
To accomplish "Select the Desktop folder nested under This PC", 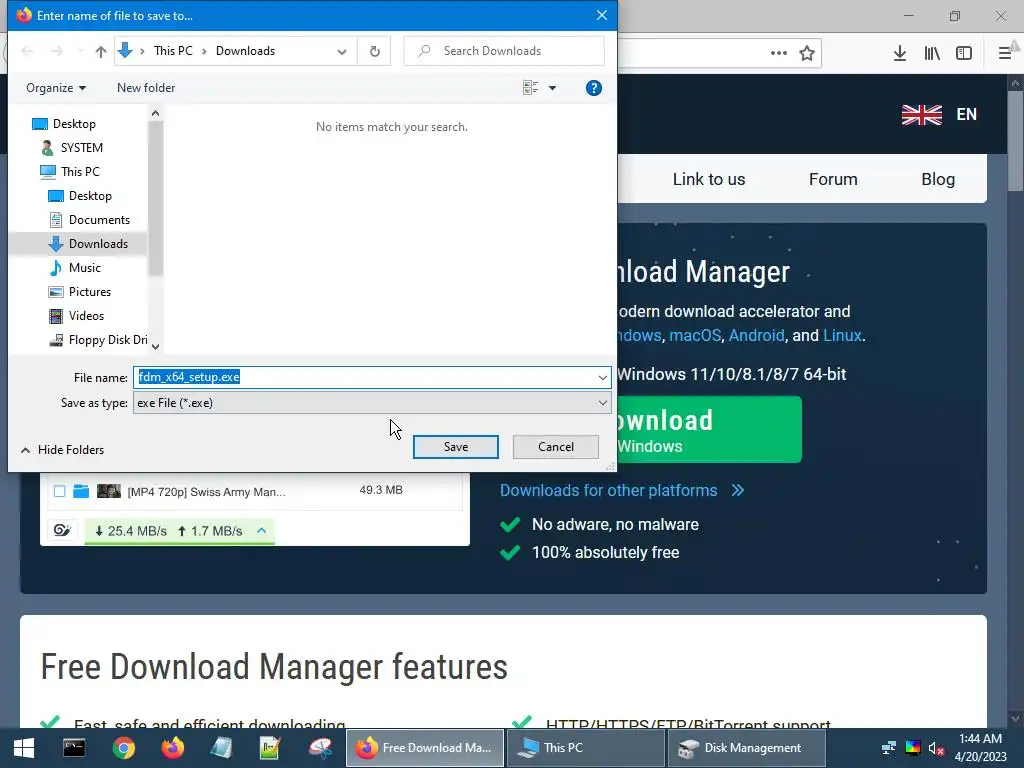I will click(x=80, y=196).
